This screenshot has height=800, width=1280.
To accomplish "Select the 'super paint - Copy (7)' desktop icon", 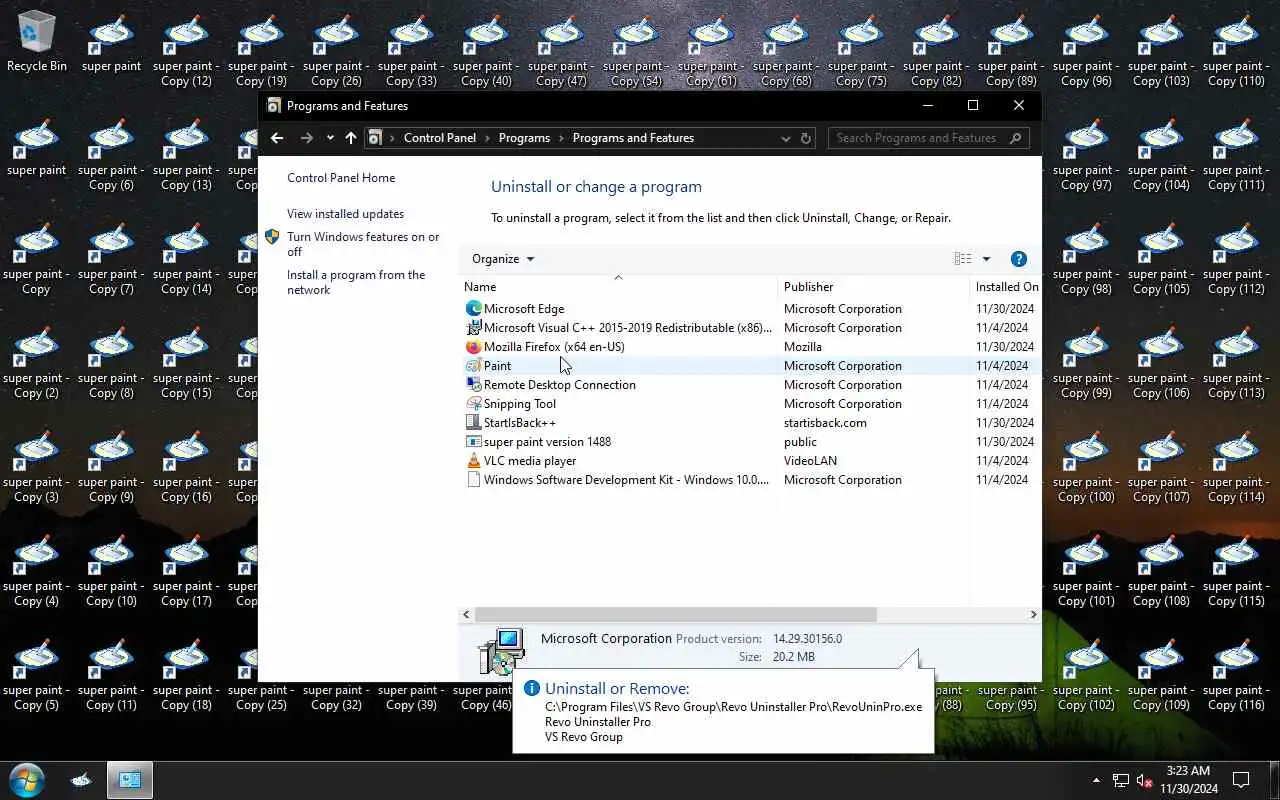I will 111,258.
